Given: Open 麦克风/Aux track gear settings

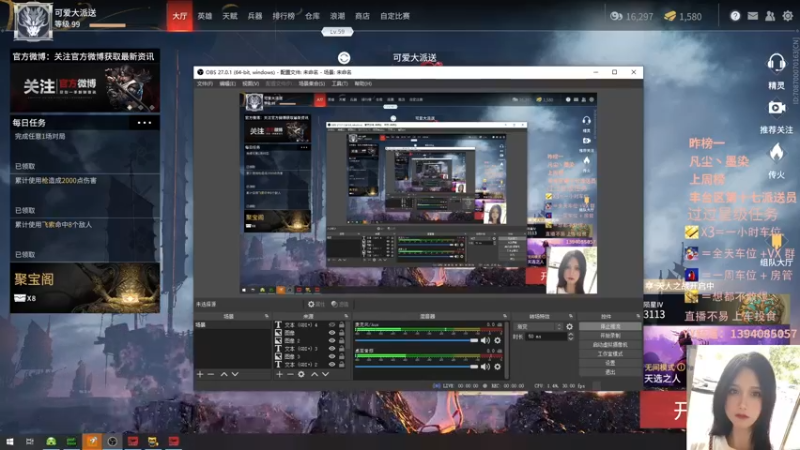Looking at the screenshot, I should 497,340.
